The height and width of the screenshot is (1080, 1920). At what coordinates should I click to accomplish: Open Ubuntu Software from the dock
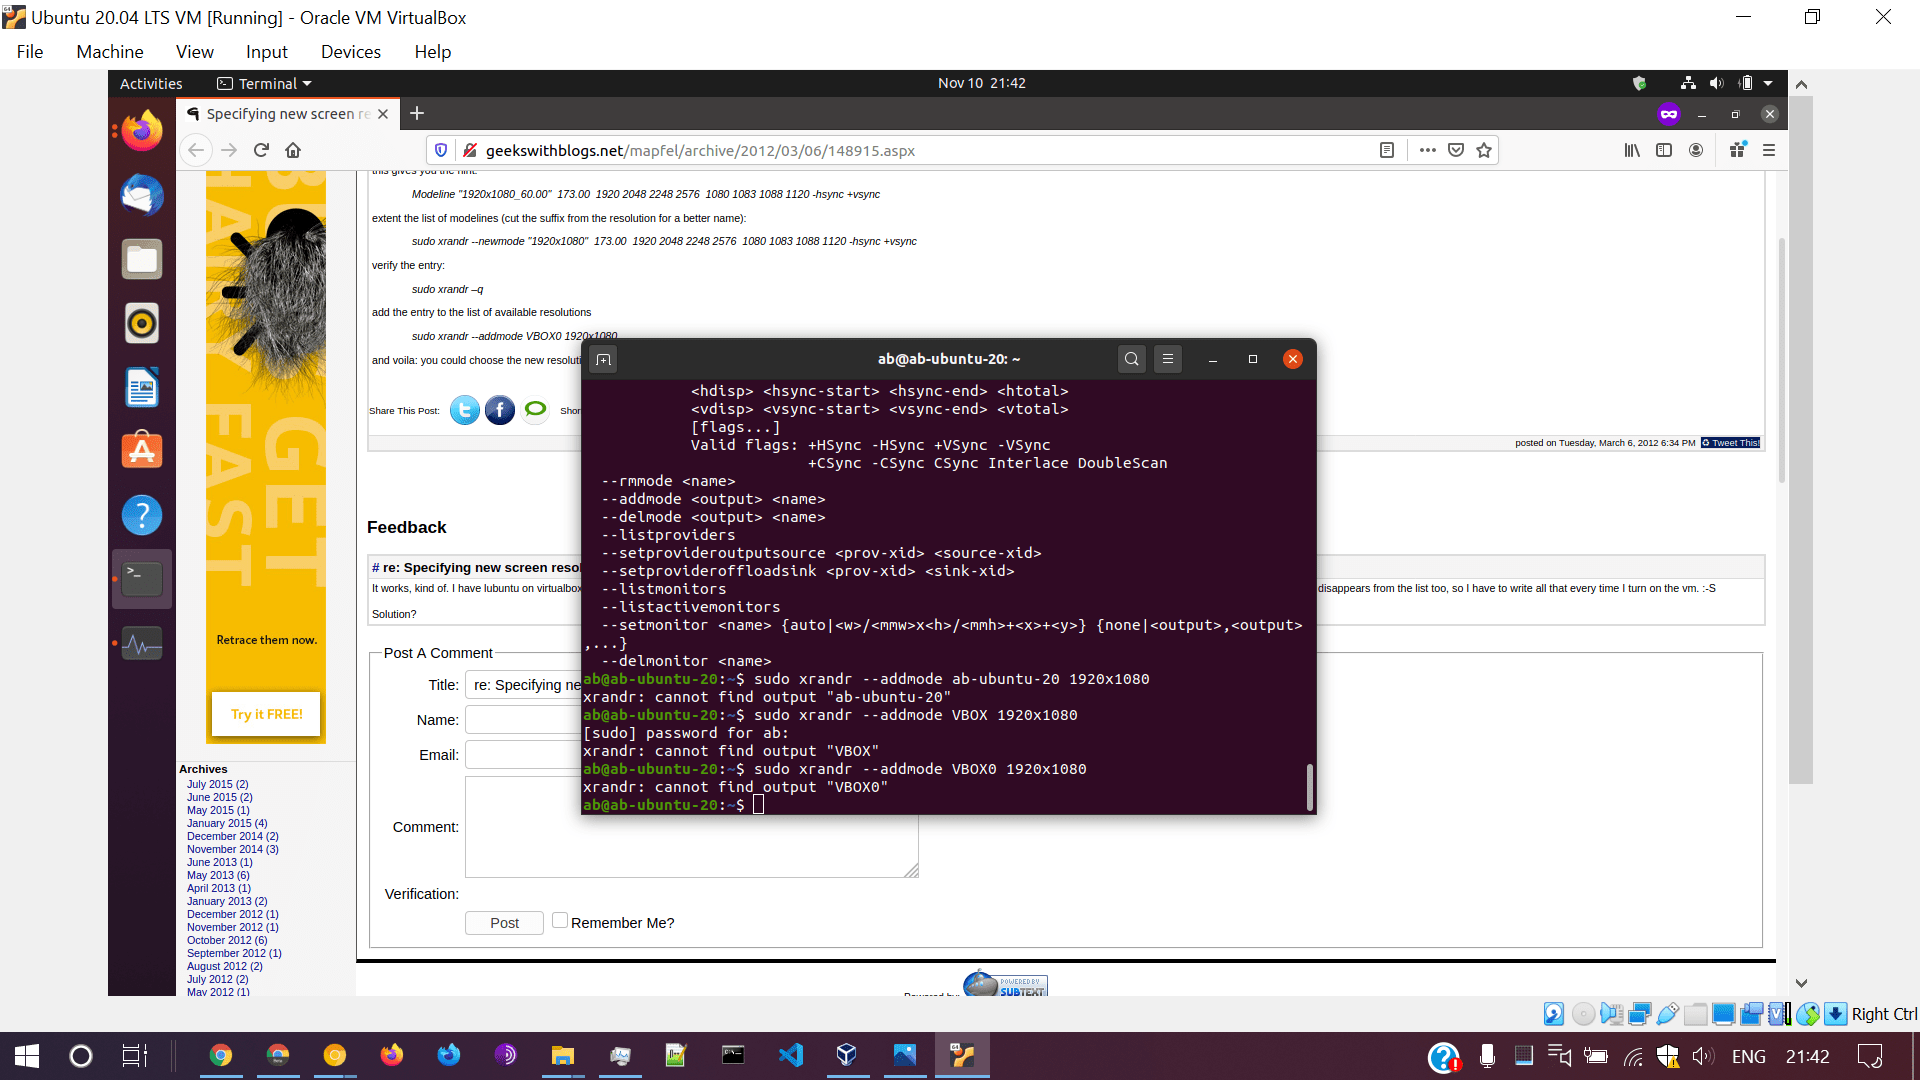pos(141,451)
